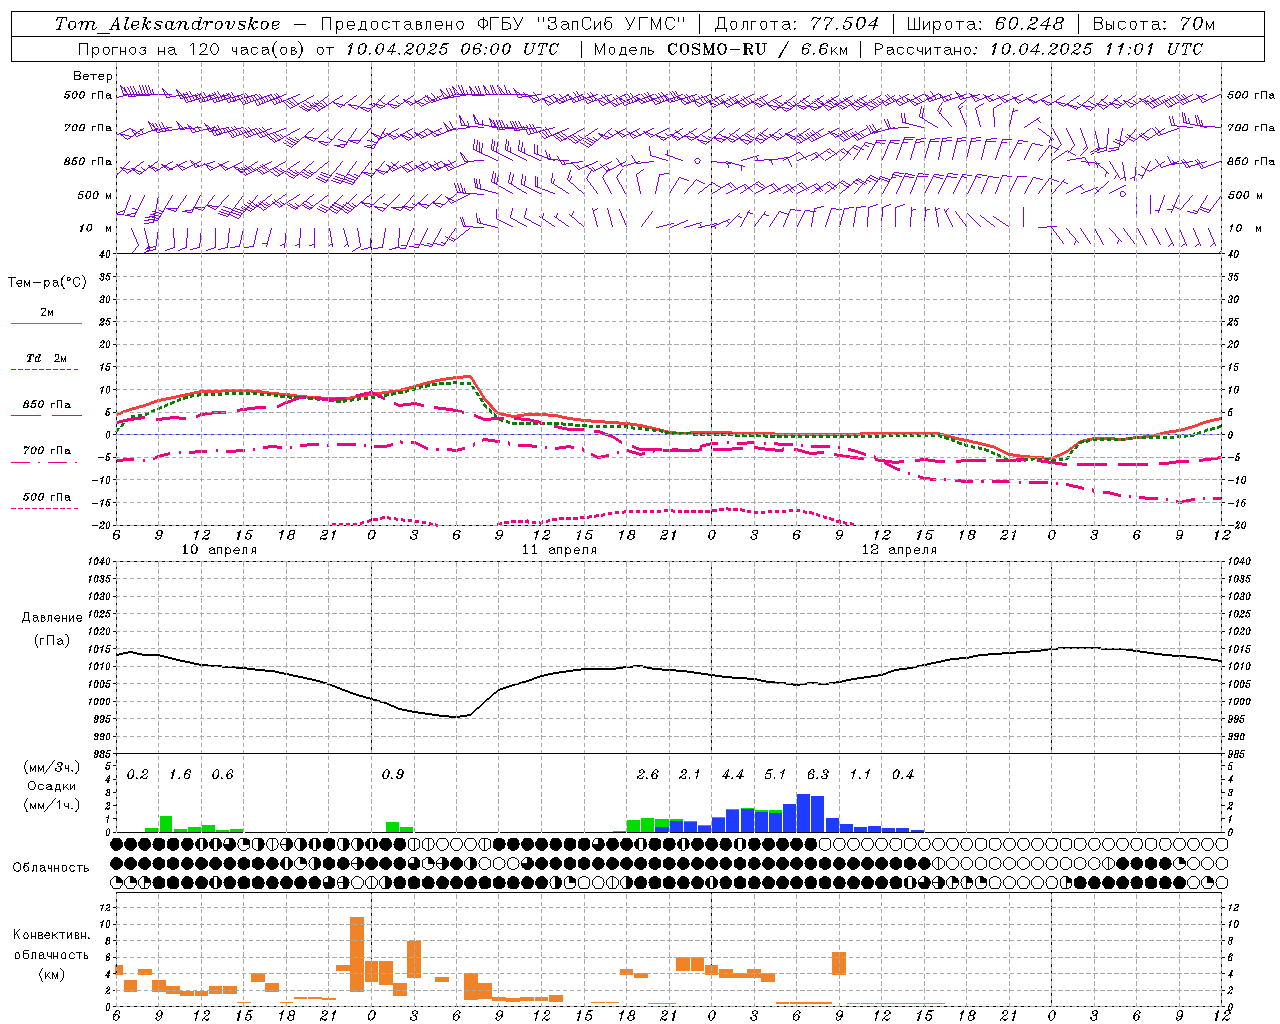Click the 700 гПа temperature legend entry

click(x=47, y=451)
